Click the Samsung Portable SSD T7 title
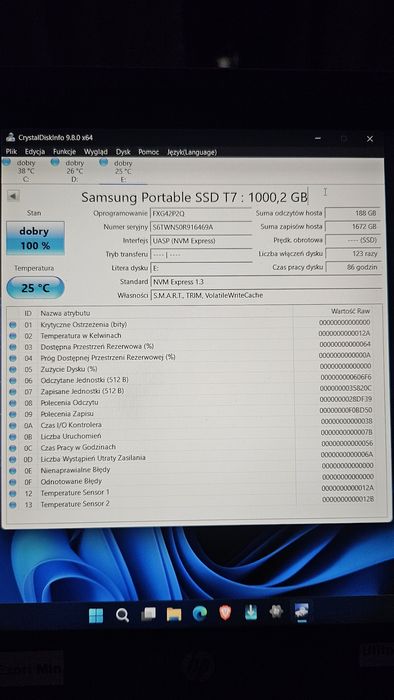The width and height of the screenshot is (394, 700). (x=195, y=197)
